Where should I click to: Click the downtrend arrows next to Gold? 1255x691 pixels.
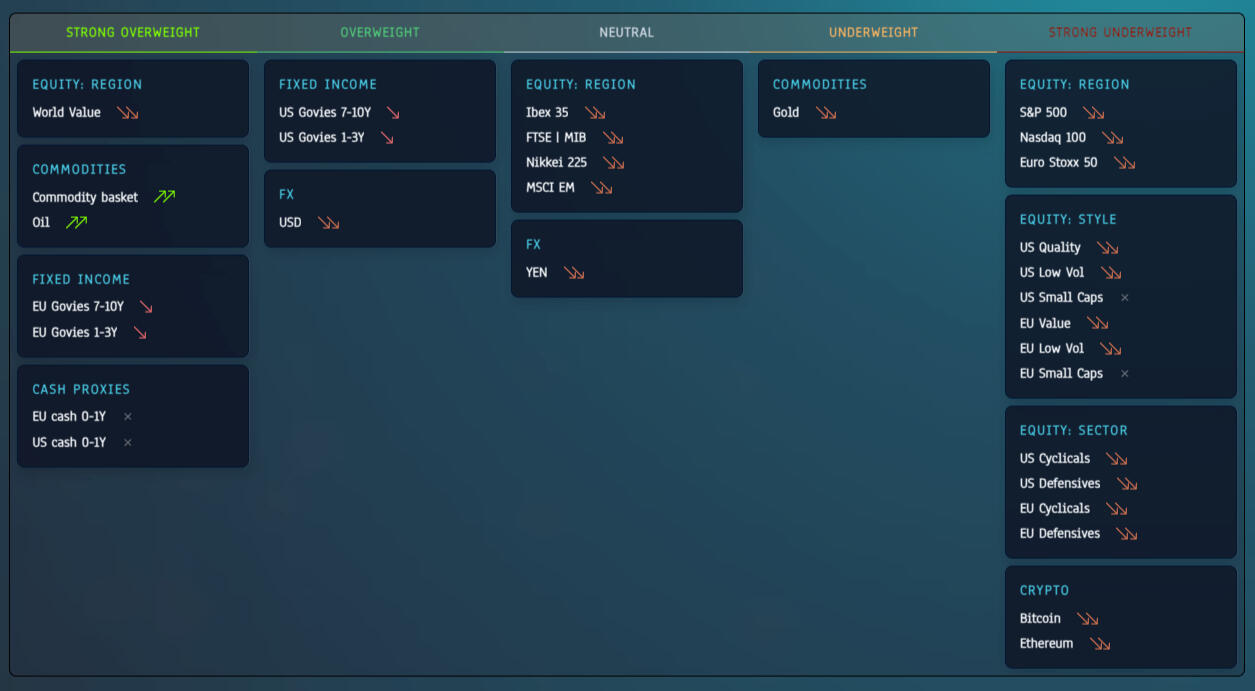(x=826, y=113)
